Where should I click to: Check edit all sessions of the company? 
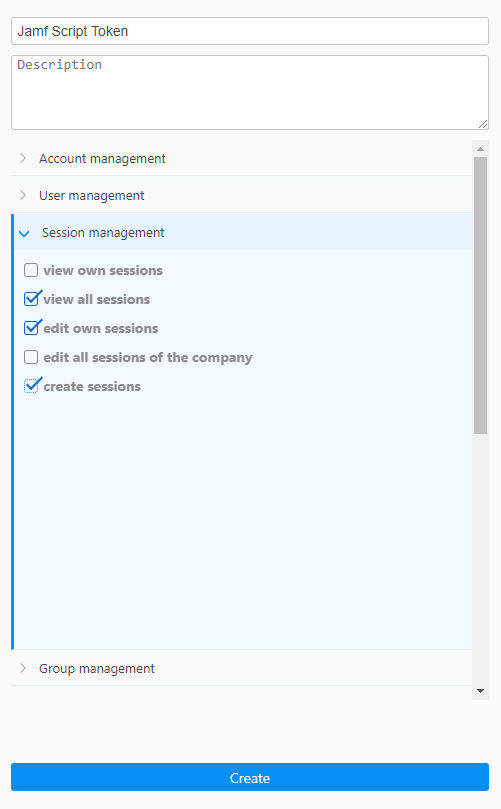pos(31,357)
